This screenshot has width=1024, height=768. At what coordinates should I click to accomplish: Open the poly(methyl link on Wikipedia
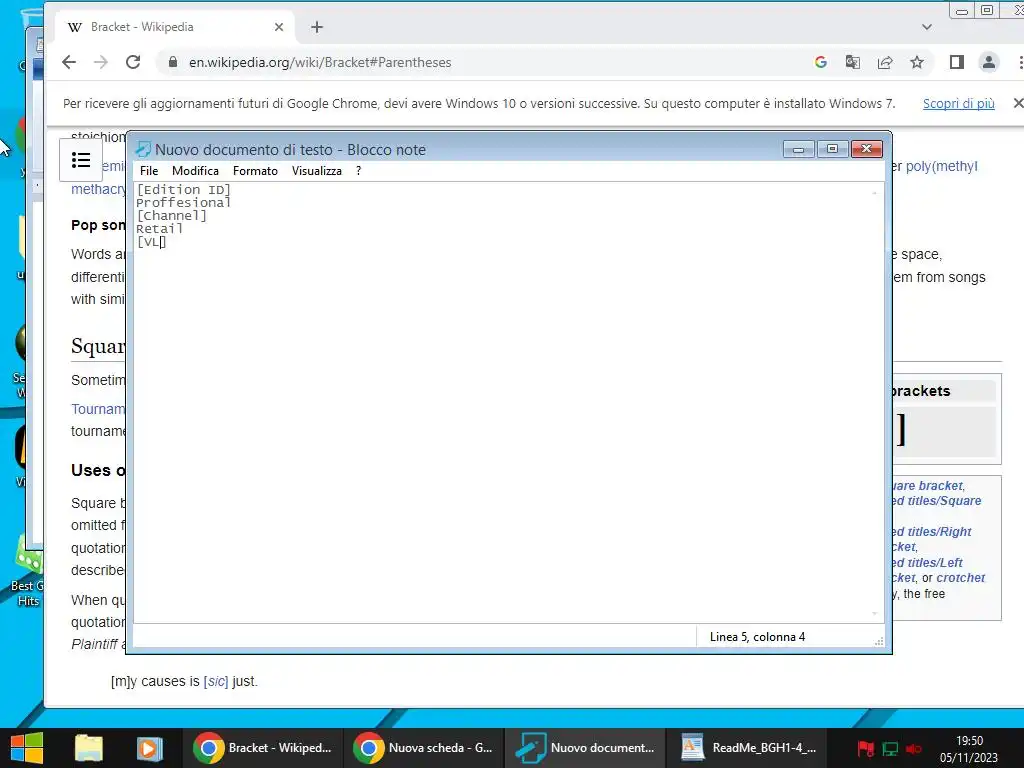pos(942,166)
